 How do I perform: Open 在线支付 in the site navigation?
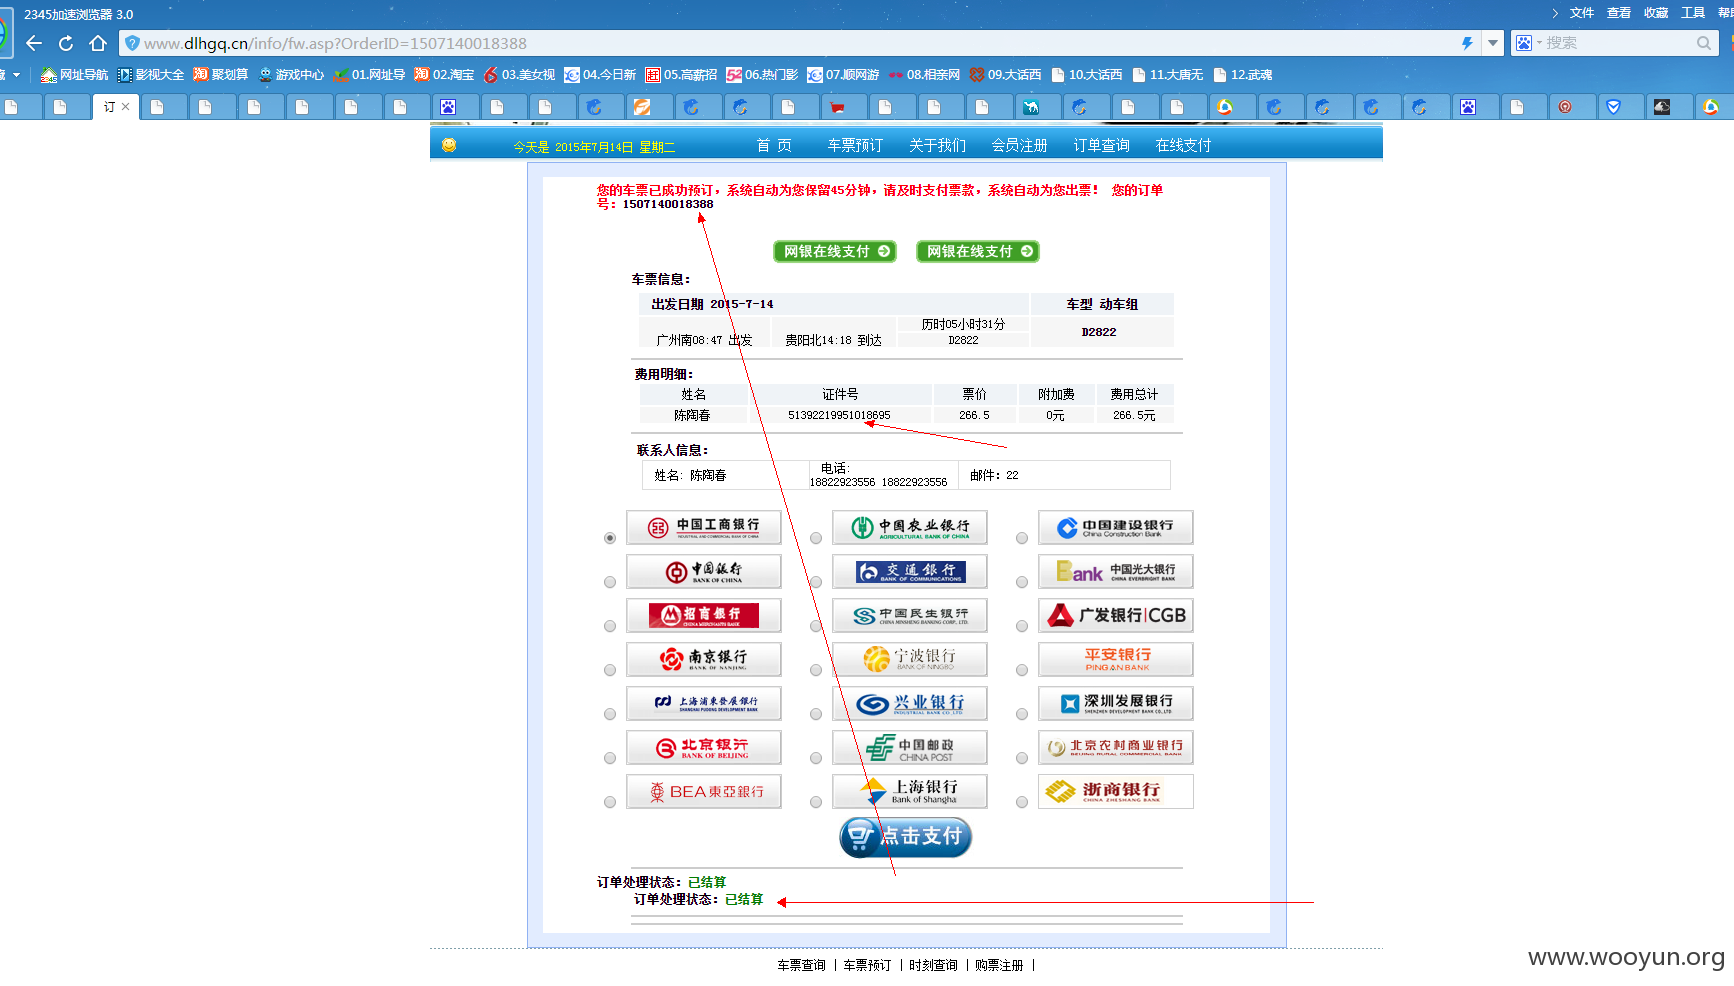(1183, 146)
